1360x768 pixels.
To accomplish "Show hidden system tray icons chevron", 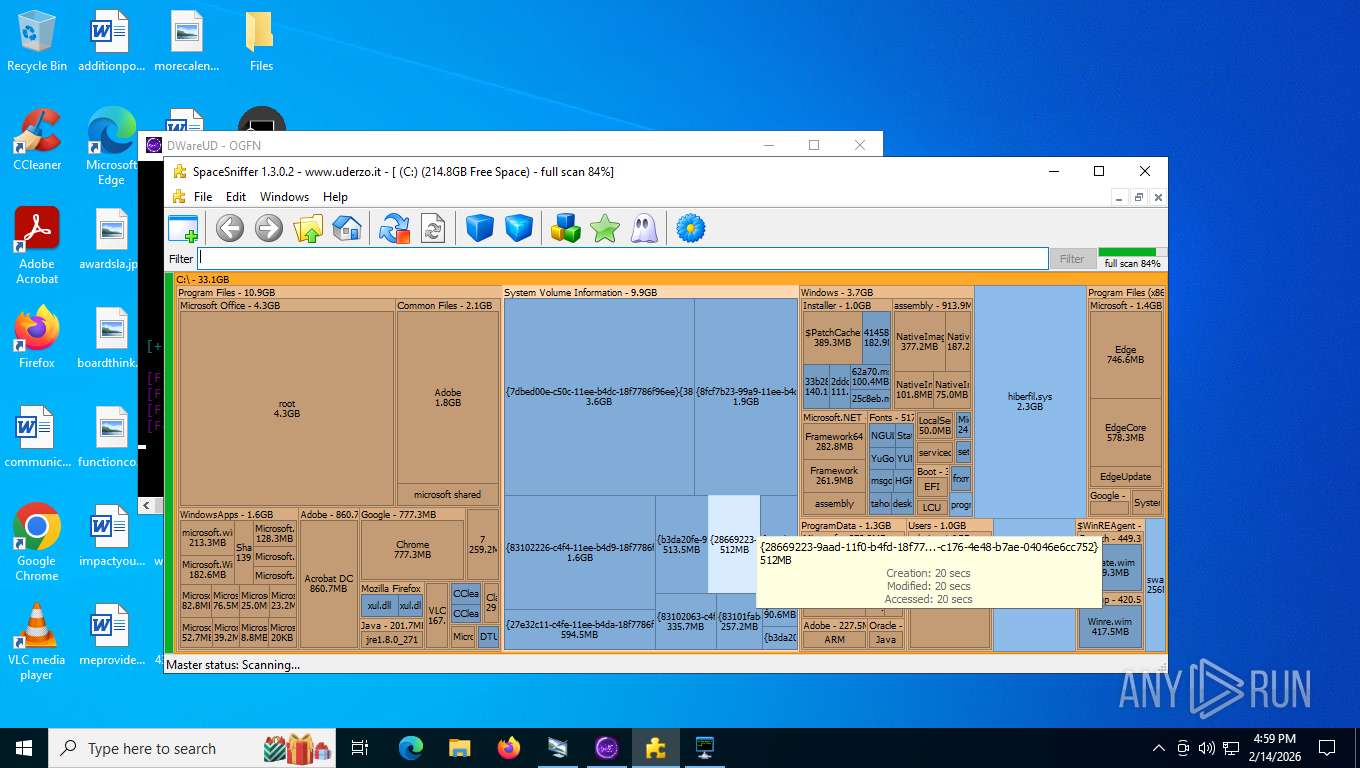I will (x=1159, y=748).
